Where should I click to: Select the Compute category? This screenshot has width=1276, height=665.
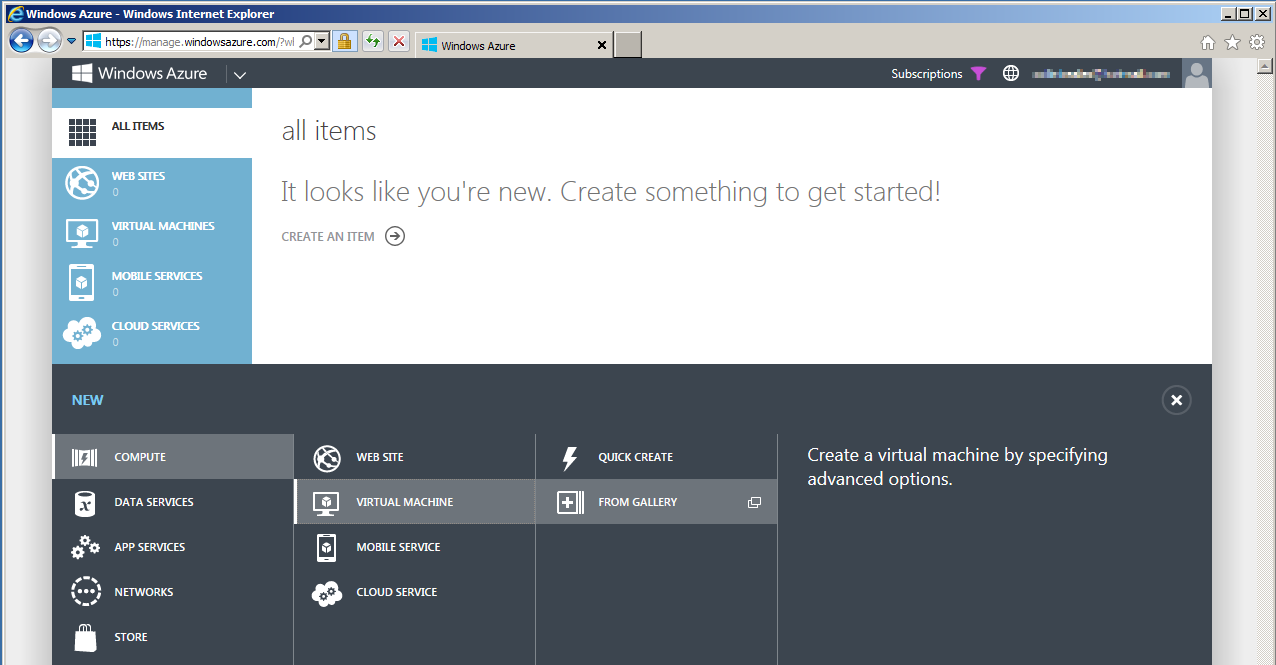coord(139,456)
